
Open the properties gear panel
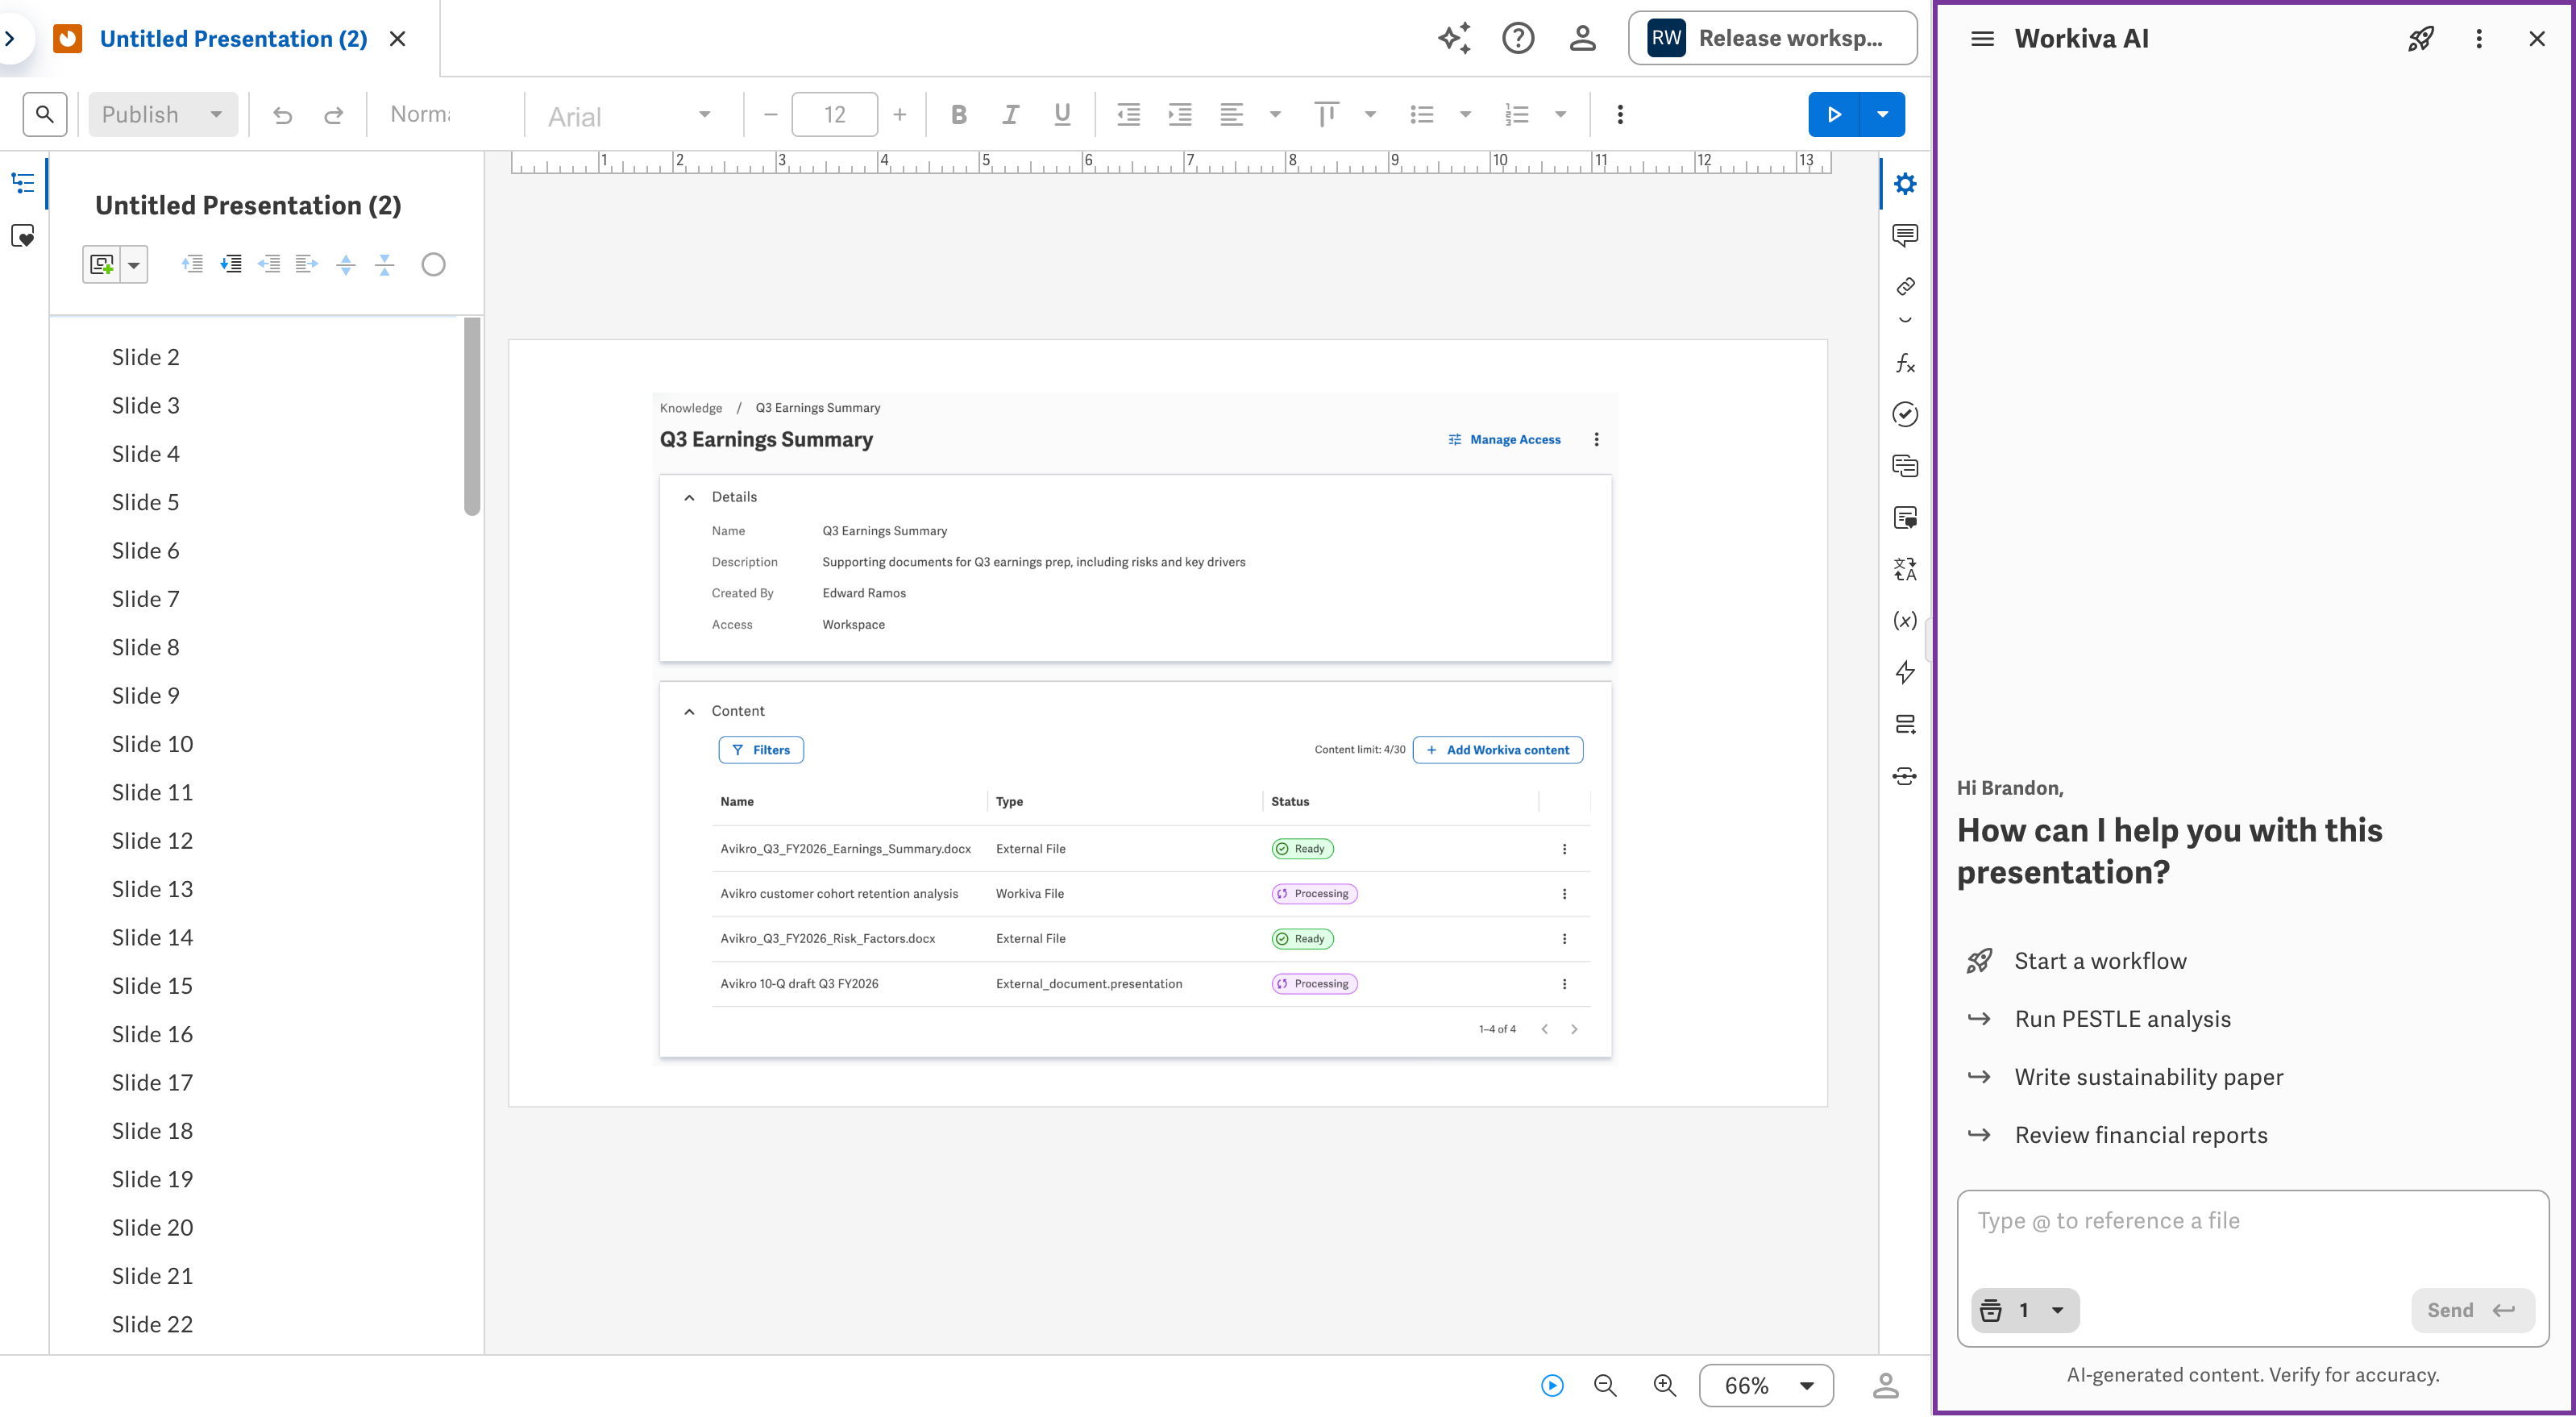(1905, 184)
